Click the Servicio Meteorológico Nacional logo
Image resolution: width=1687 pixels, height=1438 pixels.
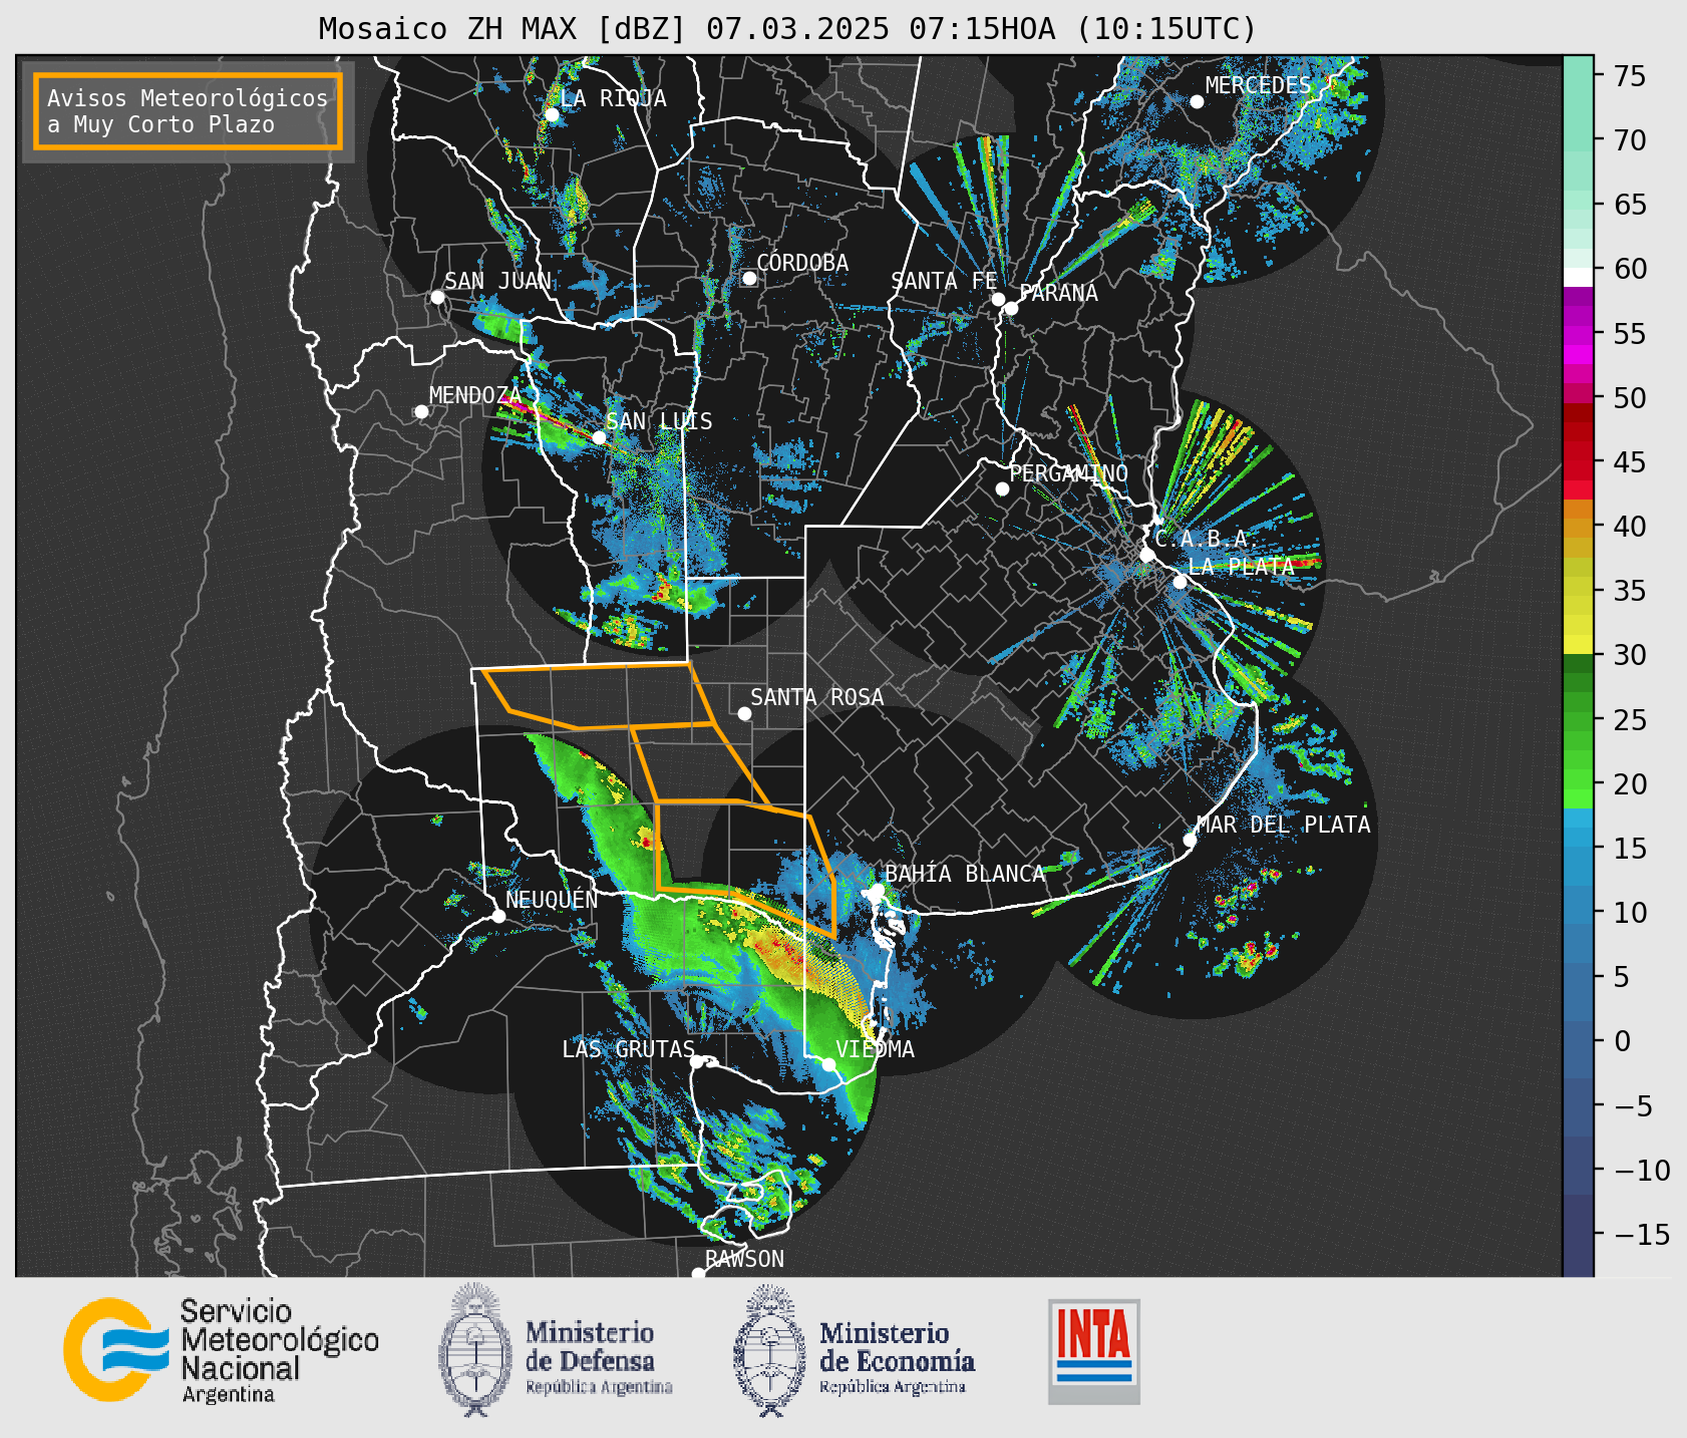coord(221,1350)
